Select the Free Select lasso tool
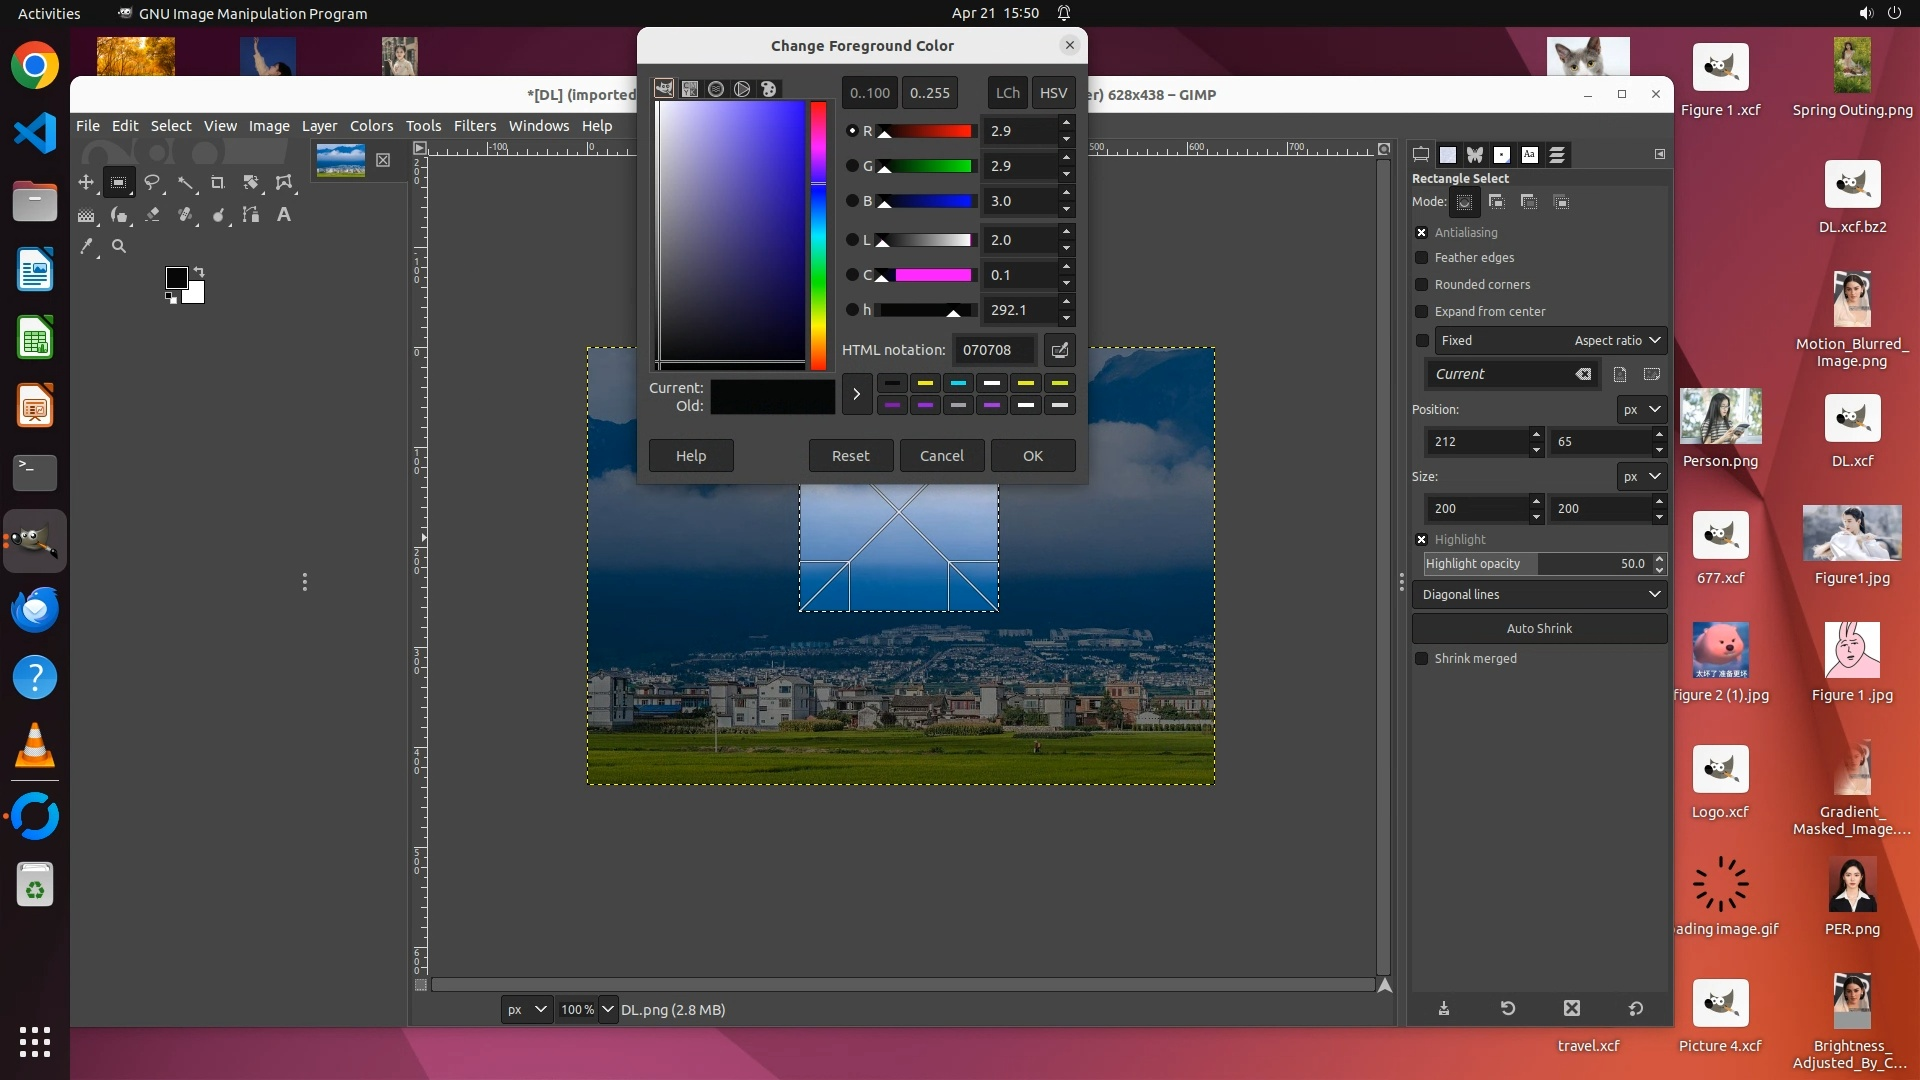 (x=152, y=182)
